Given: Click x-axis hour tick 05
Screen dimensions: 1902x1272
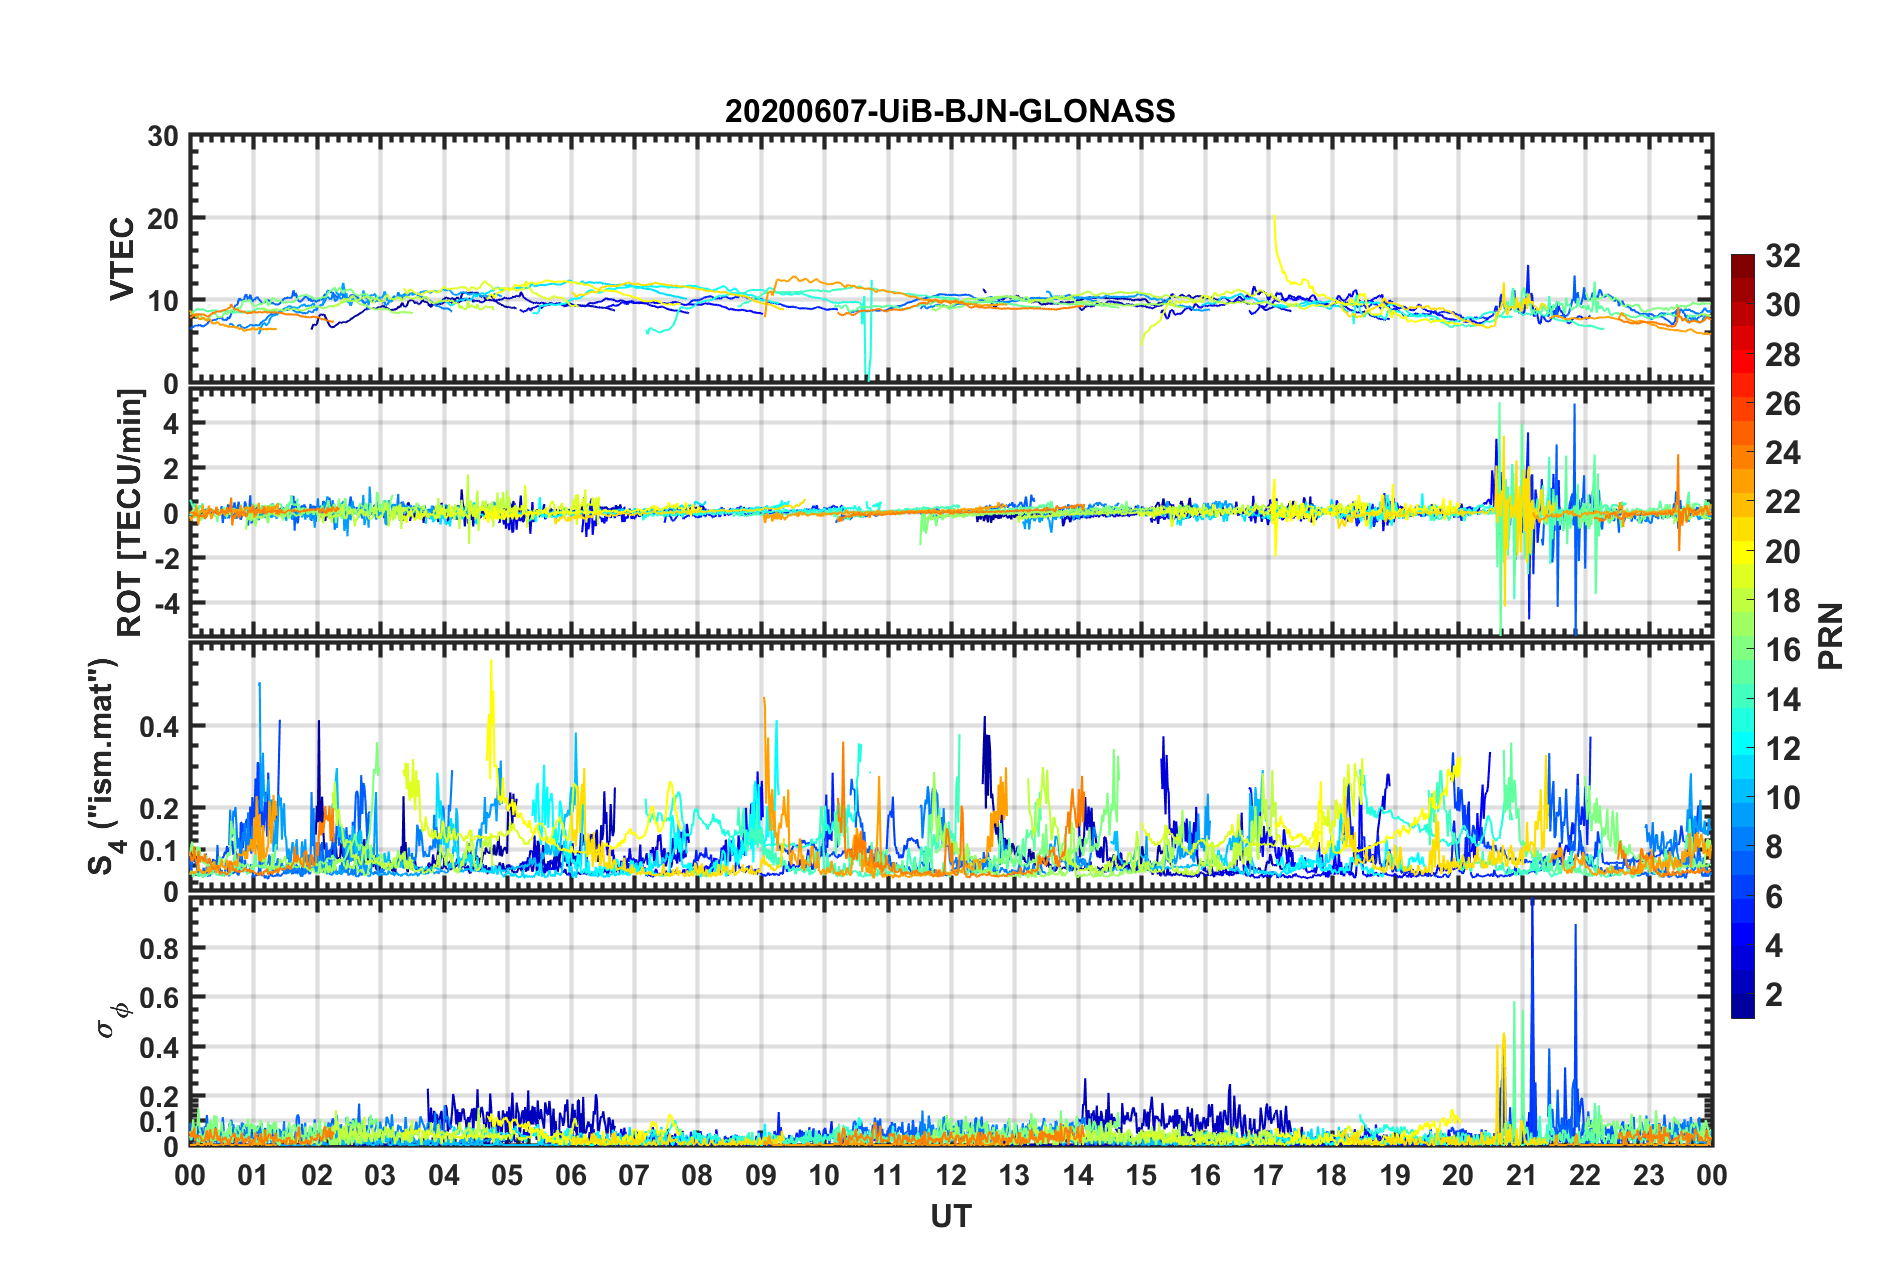Looking at the screenshot, I should 507,1175.
